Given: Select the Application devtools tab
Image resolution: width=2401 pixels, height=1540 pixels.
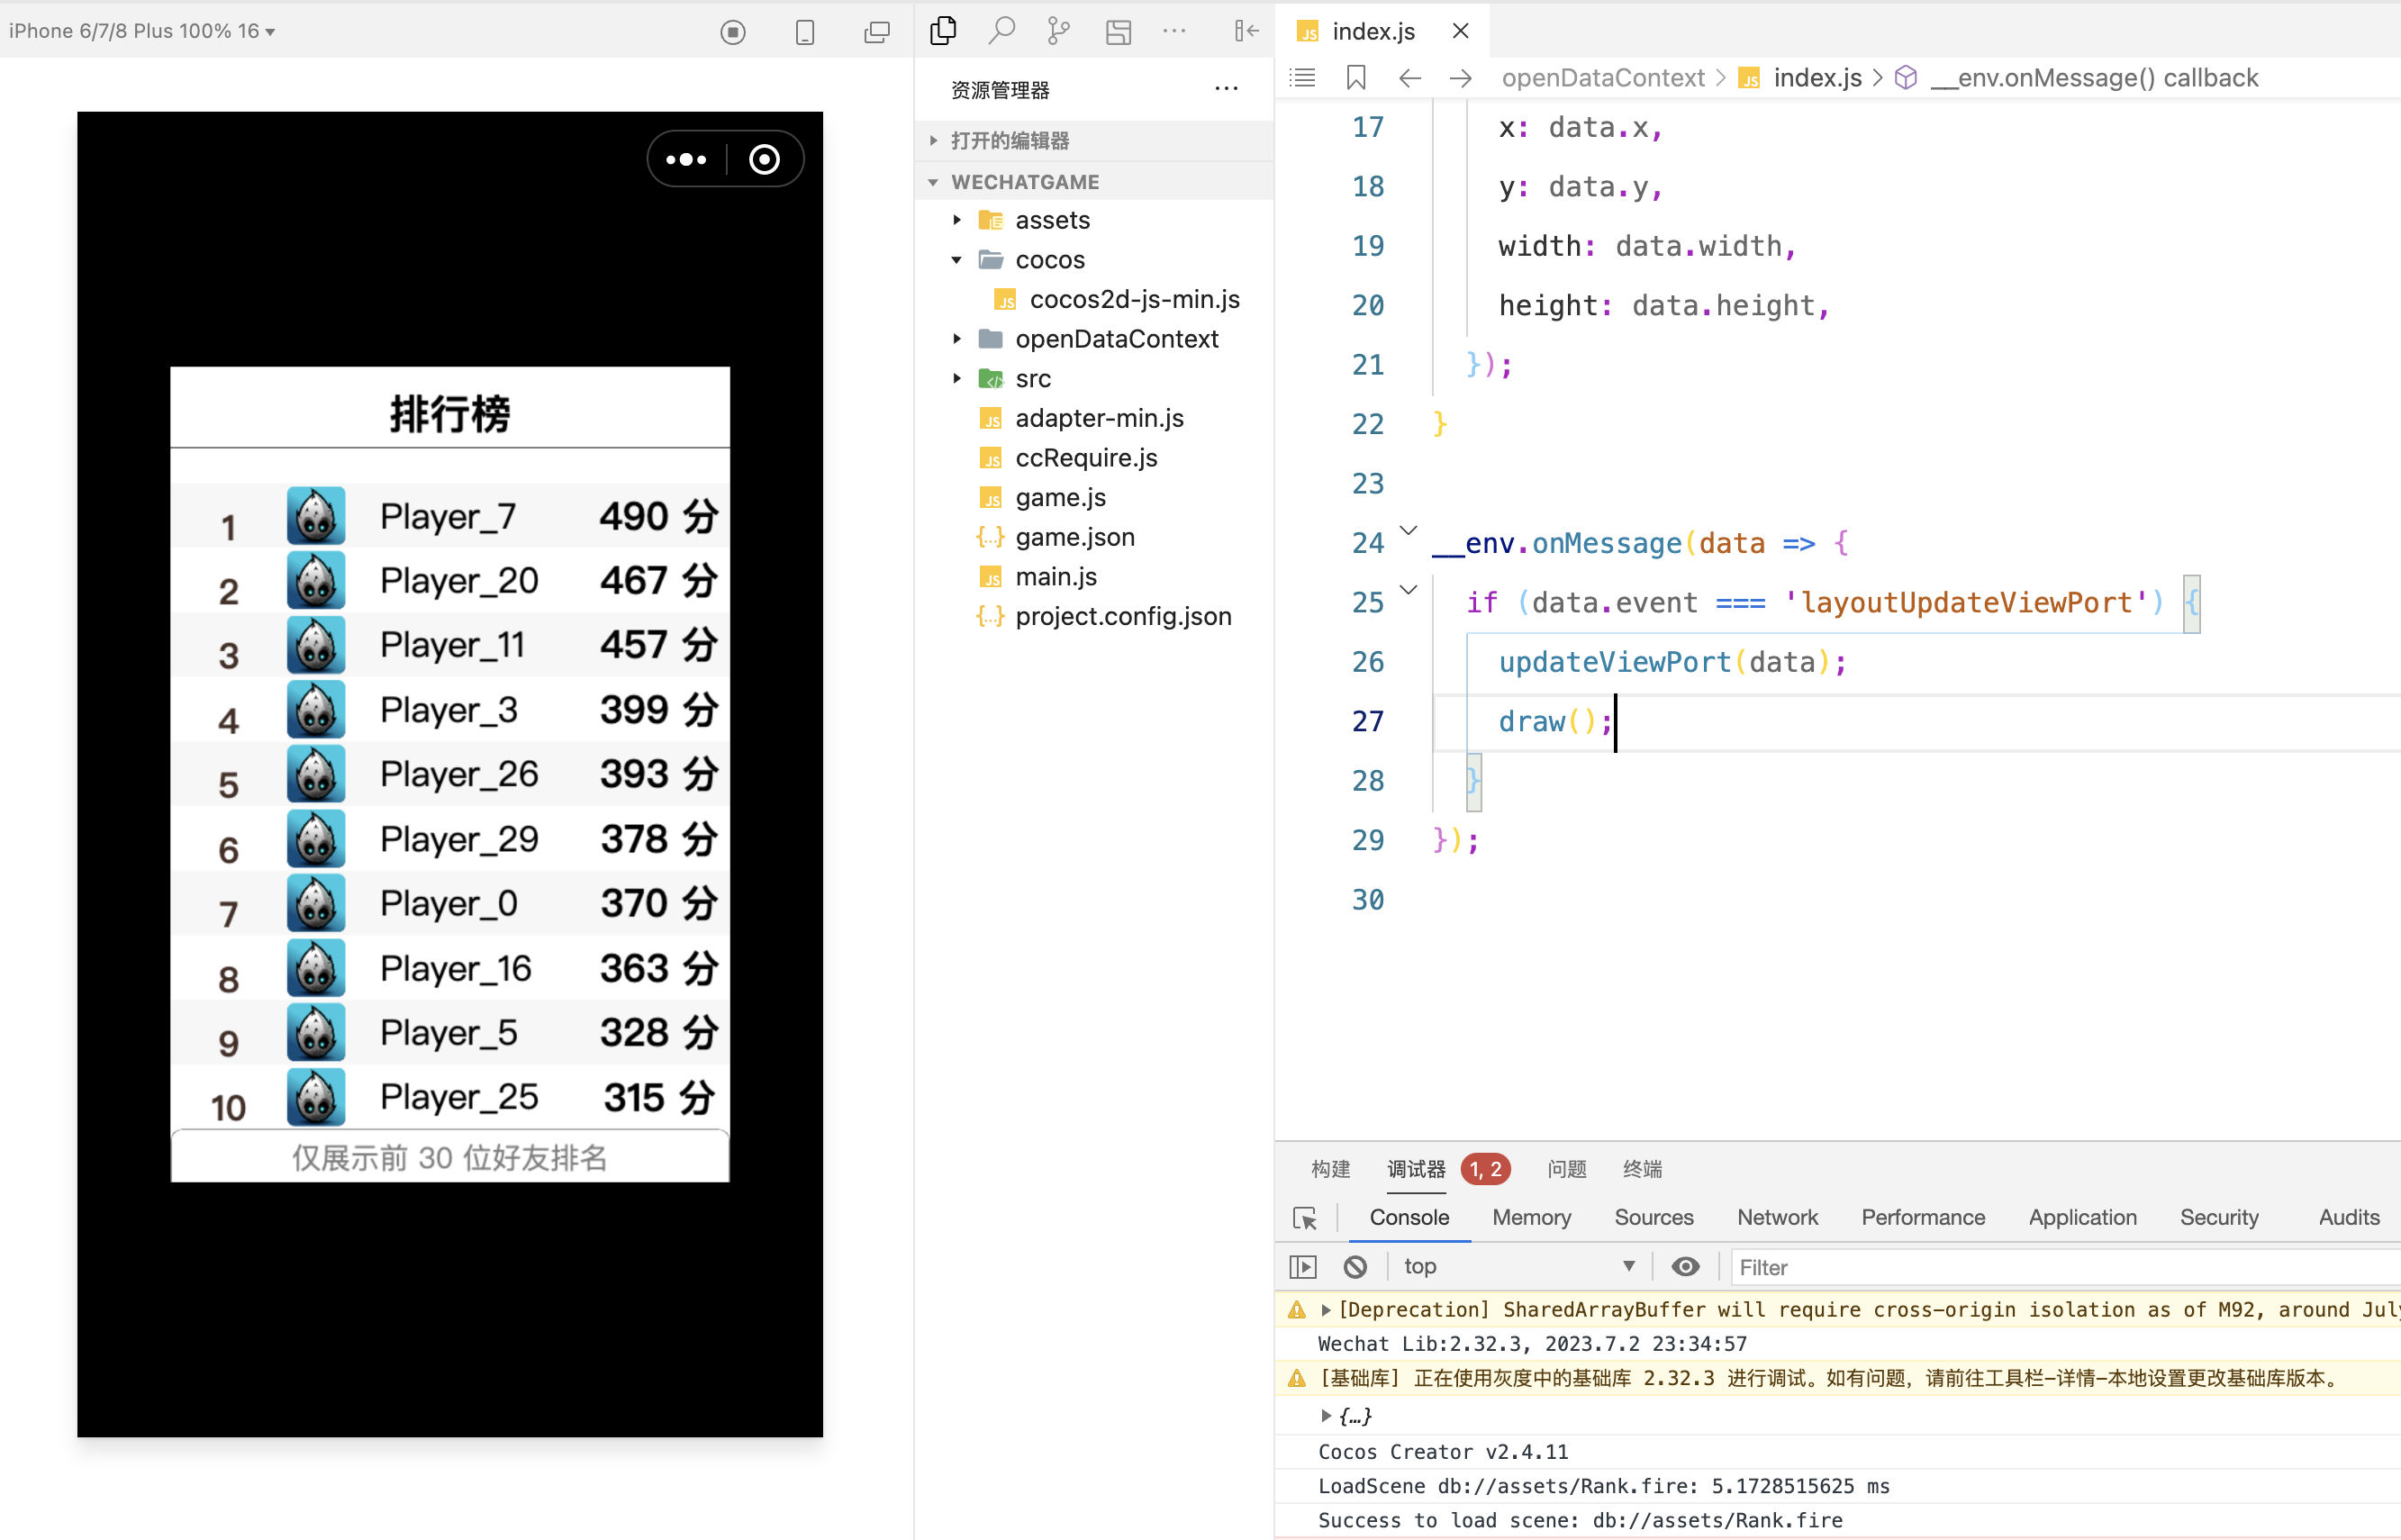Looking at the screenshot, I should pos(2083,1218).
